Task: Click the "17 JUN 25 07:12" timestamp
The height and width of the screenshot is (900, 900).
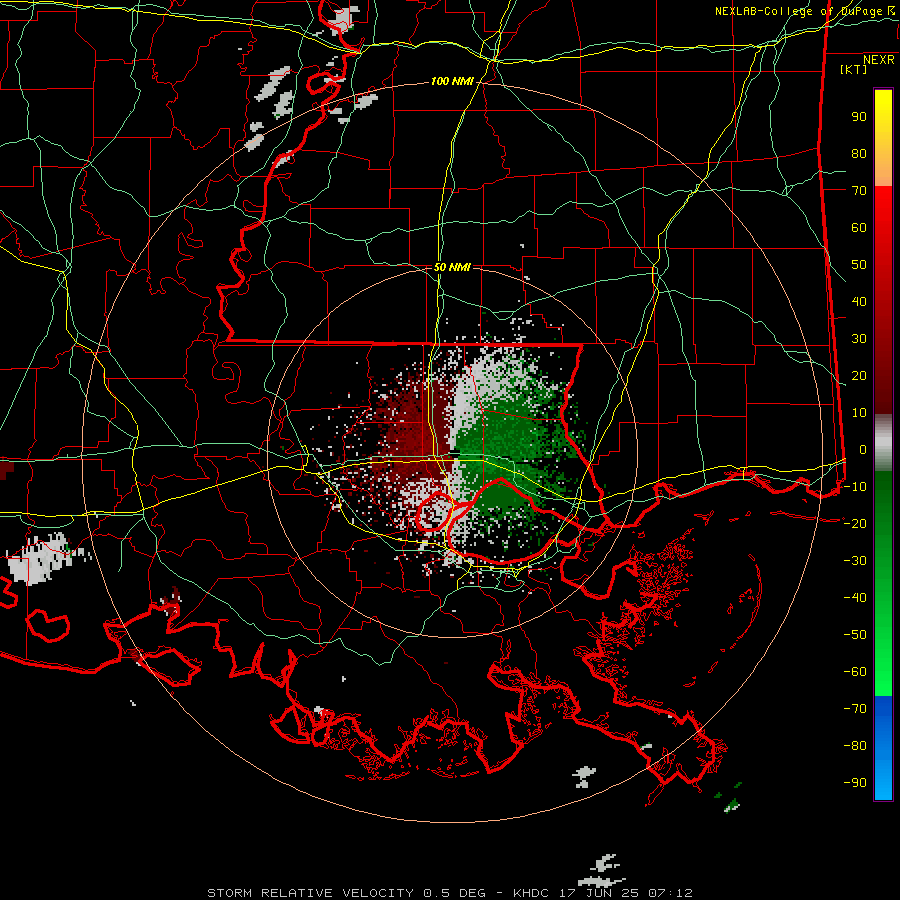Action: pos(626,893)
